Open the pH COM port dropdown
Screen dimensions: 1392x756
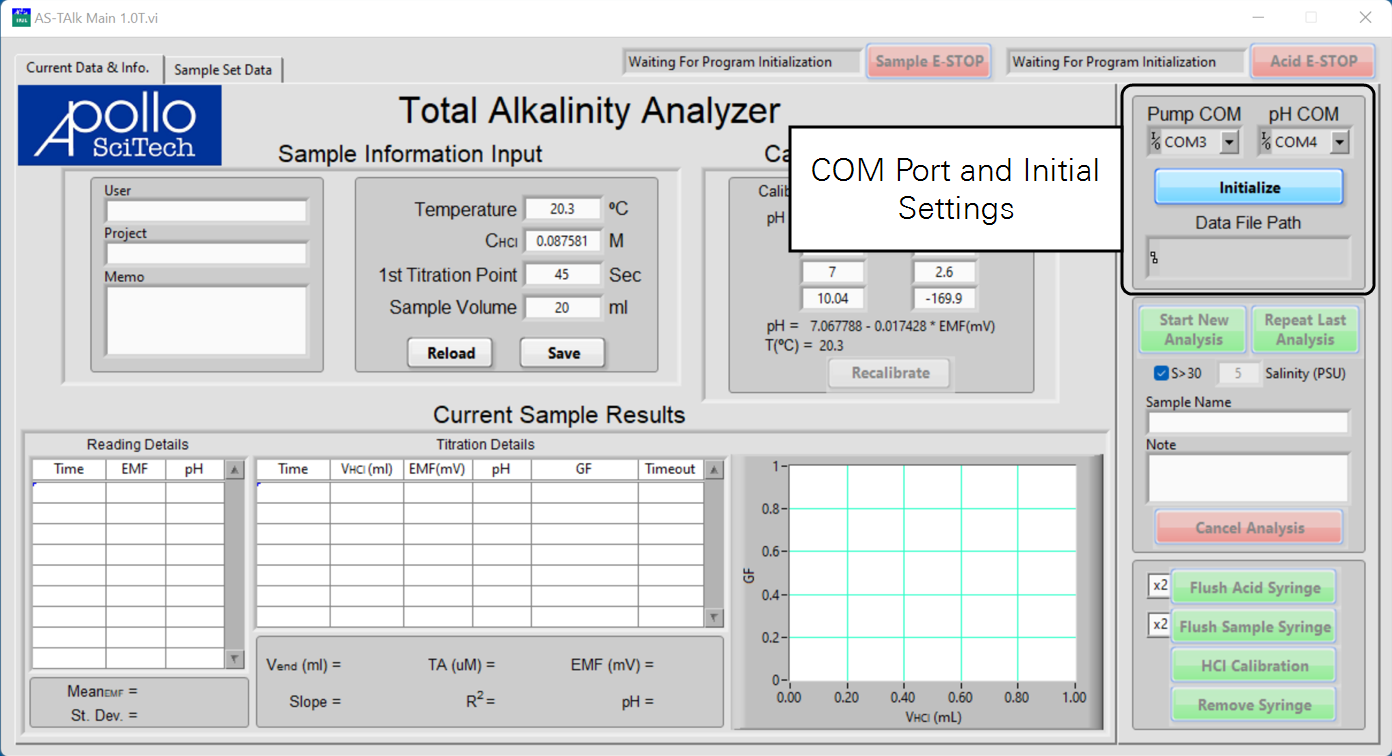[1339, 143]
